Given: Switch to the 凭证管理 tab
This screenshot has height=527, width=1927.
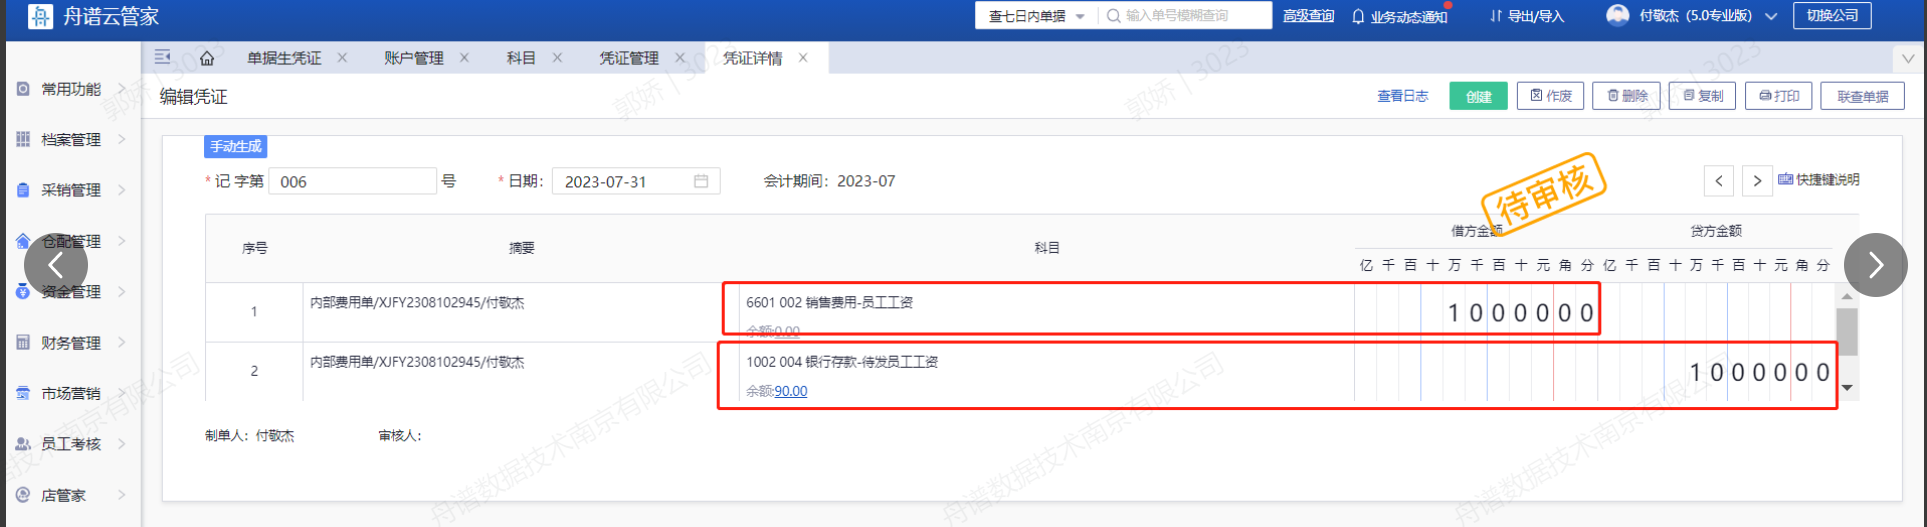Looking at the screenshot, I should (x=629, y=58).
